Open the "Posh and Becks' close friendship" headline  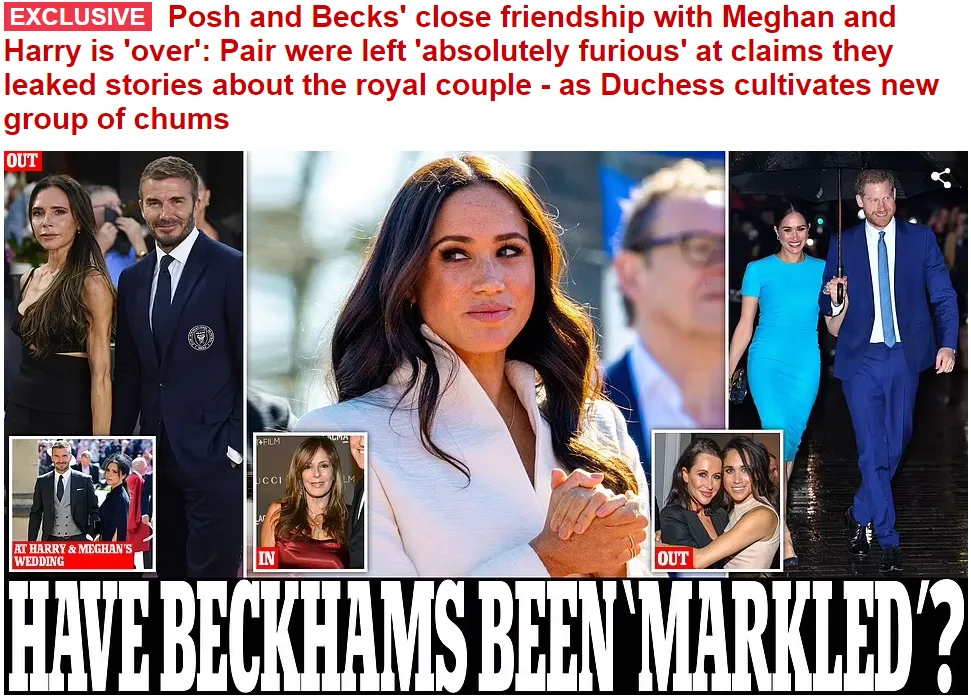tap(472, 68)
